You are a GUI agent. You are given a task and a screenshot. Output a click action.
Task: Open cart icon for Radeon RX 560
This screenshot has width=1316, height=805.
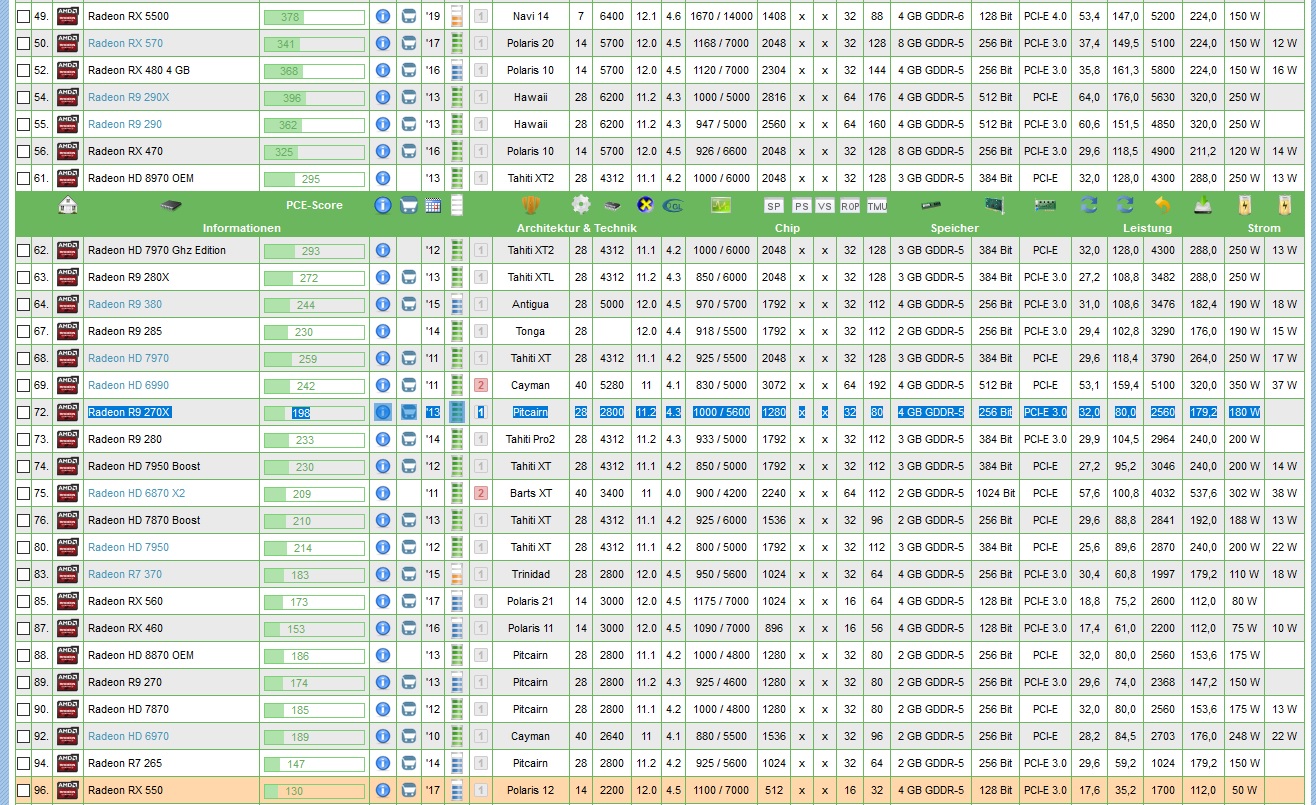pos(408,601)
